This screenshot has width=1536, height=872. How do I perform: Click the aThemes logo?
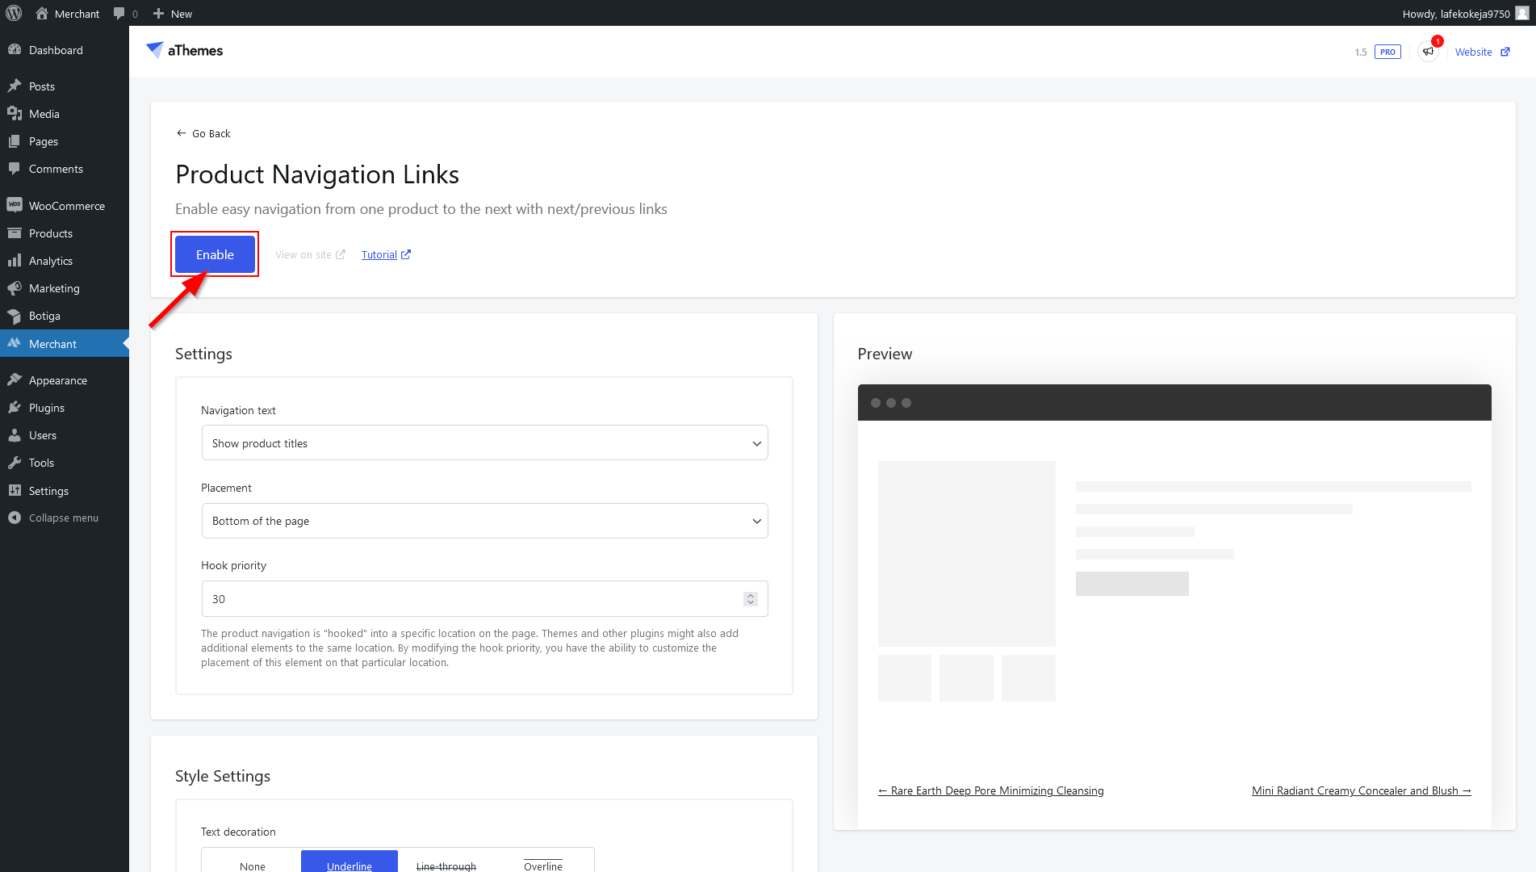coord(185,50)
